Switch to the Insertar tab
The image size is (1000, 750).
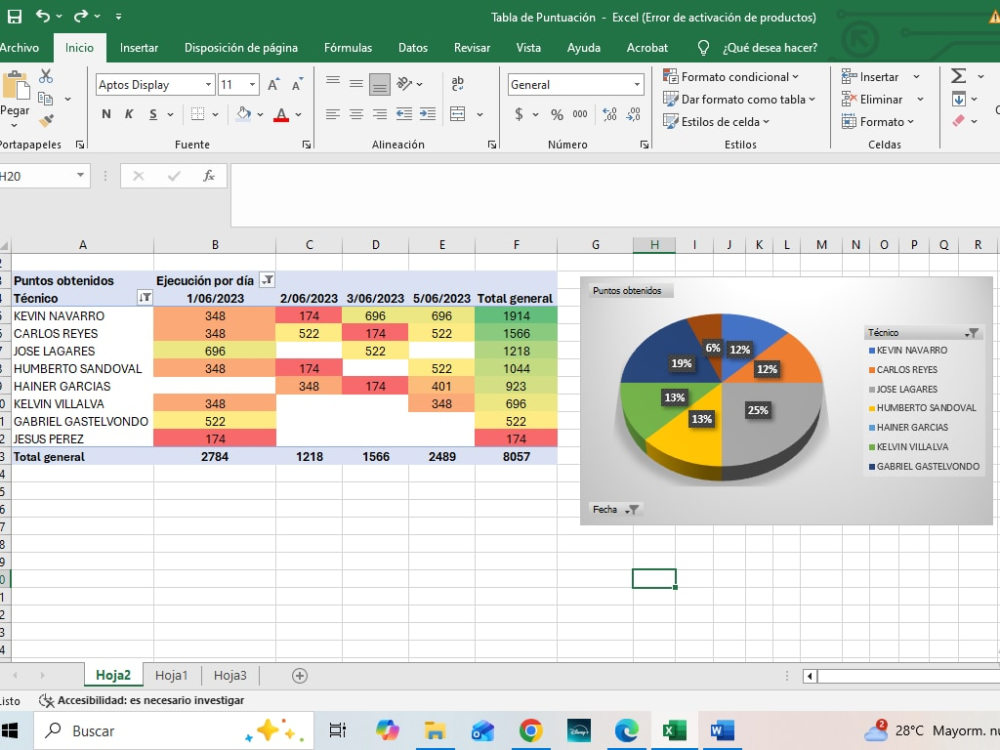coord(139,48)
